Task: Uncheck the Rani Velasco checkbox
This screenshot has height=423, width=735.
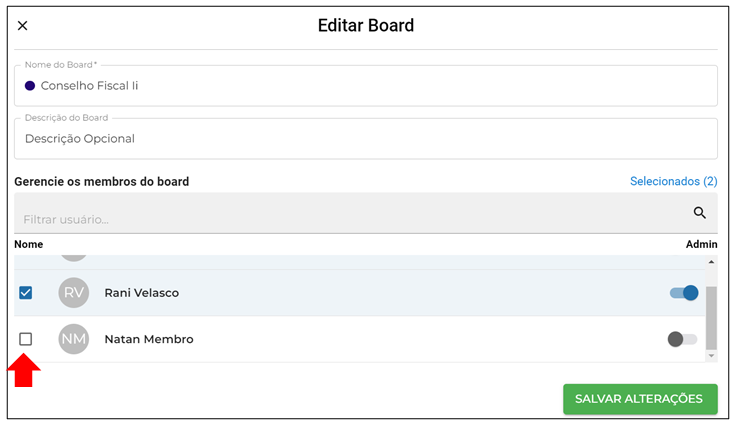Action: tap(26, 293)
